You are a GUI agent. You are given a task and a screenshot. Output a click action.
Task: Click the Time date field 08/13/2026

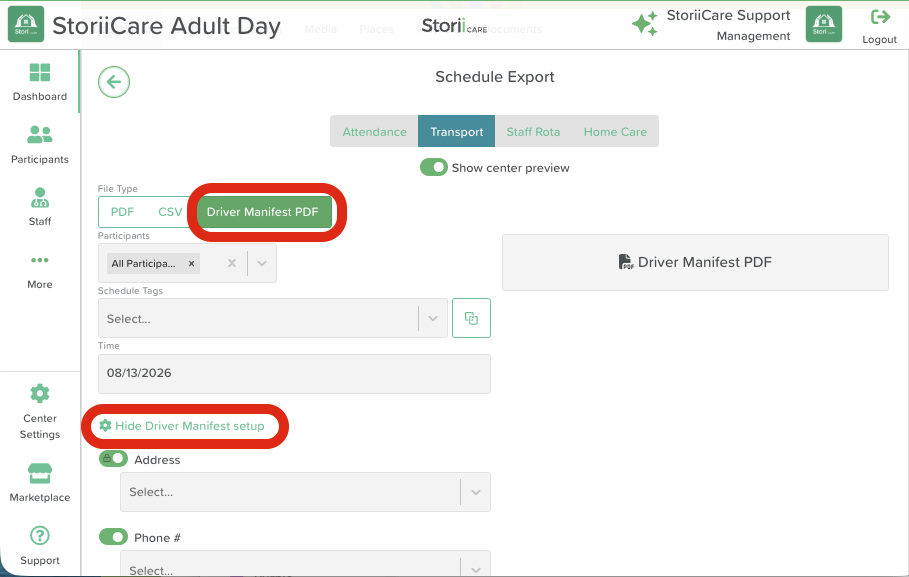[294, 373]
